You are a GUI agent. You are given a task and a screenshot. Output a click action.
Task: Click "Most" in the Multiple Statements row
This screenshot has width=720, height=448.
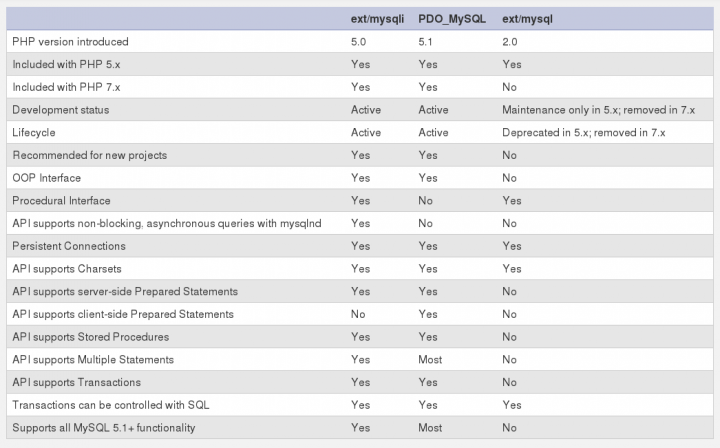432,360
